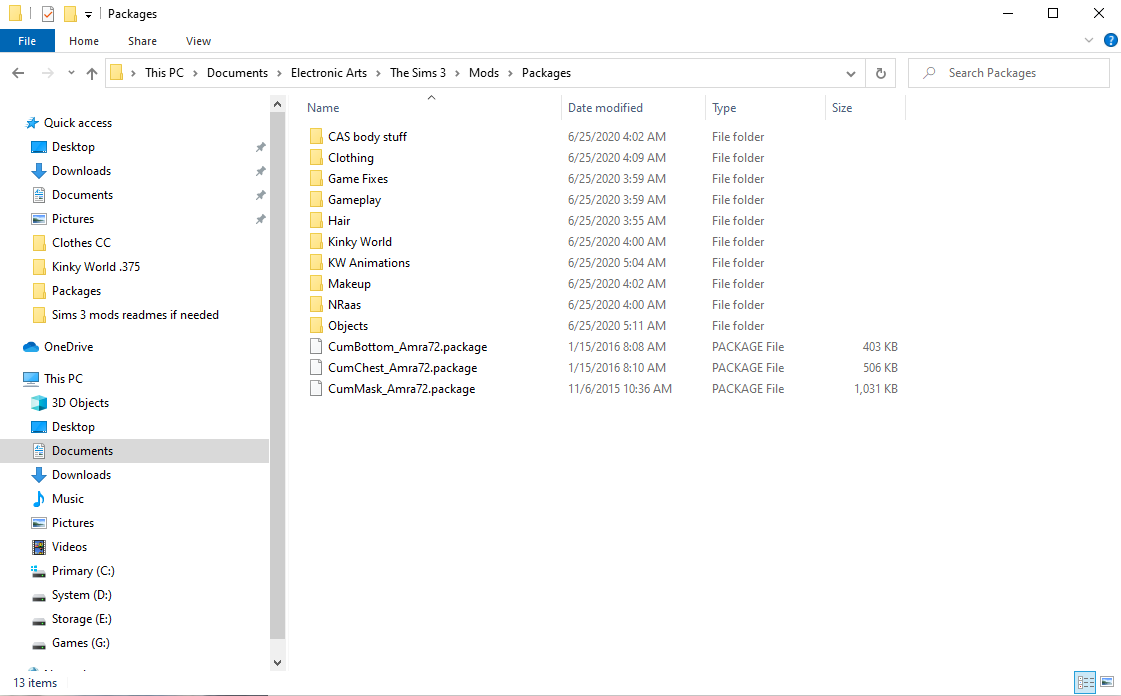Viewport: 1121px width, 696px height.
Task: Click 1,031 KB size cell
Action: pyautogui.click(x=876, y=389)
